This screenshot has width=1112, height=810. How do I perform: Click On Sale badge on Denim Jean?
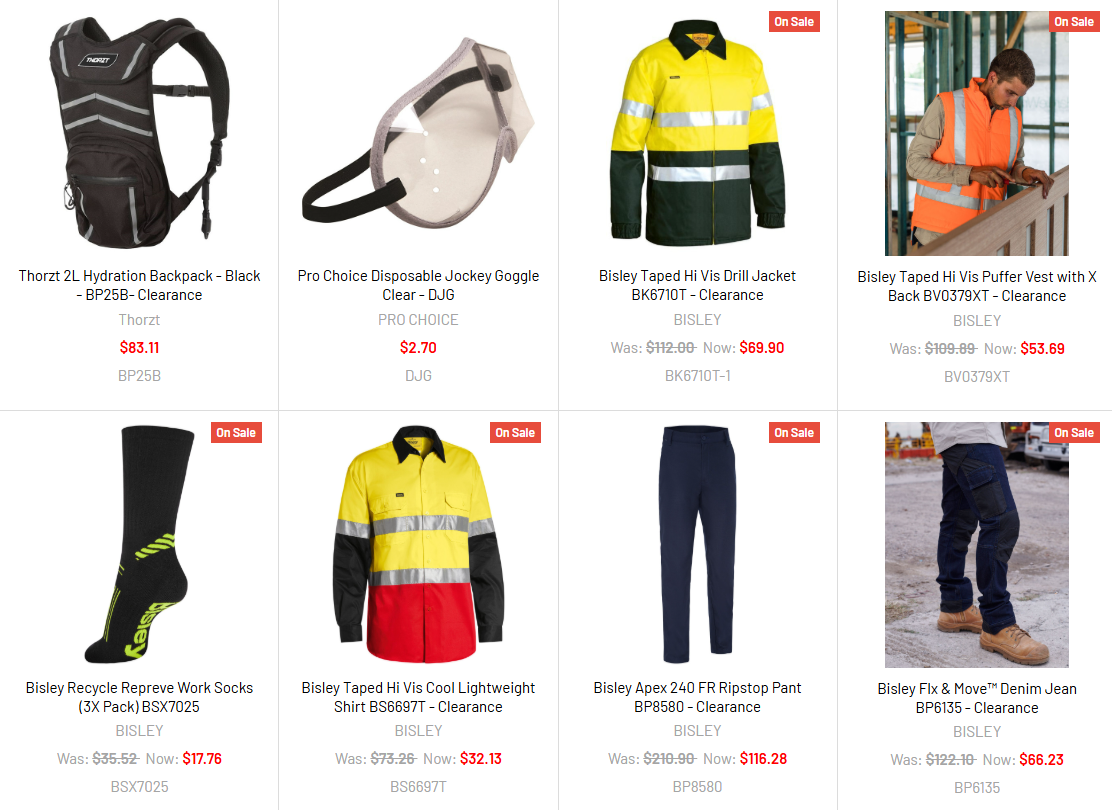click(x=1074, y=433)
